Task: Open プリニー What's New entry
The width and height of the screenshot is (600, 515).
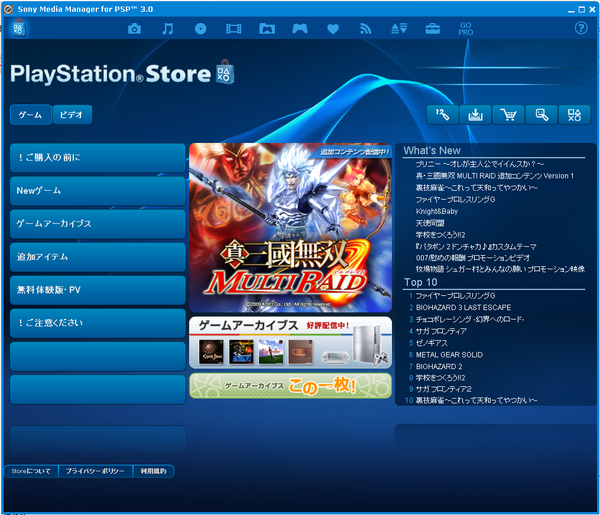Action: tap(479, 164)
